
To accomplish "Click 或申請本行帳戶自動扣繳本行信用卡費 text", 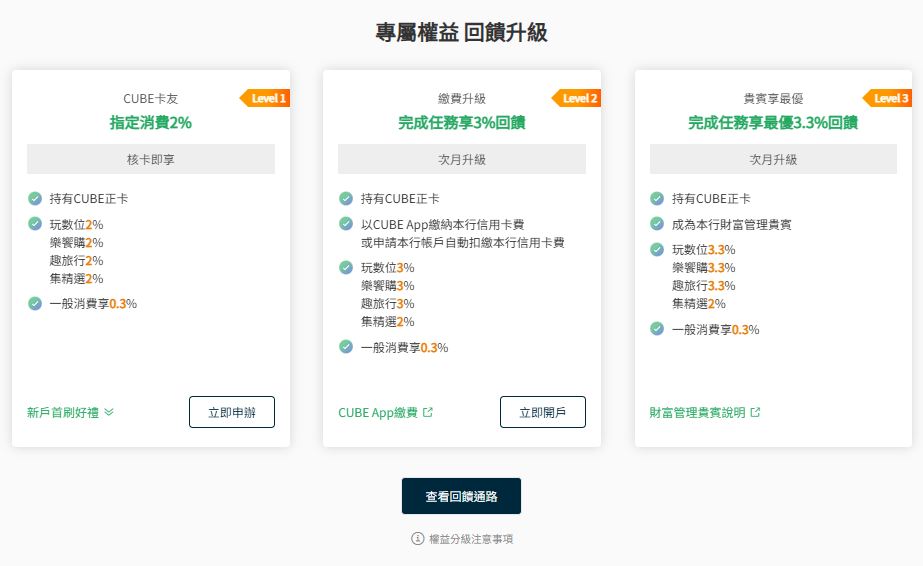I will pos(463,242).
